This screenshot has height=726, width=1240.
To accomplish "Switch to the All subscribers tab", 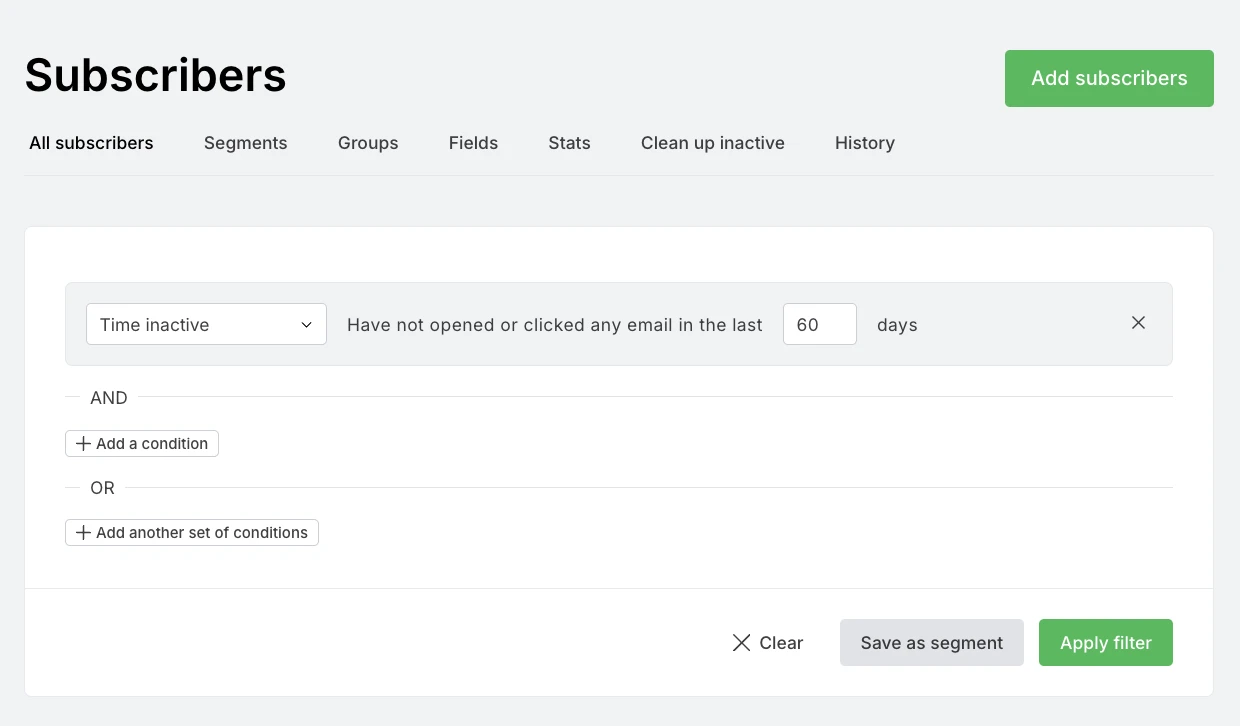I will 91,143.
